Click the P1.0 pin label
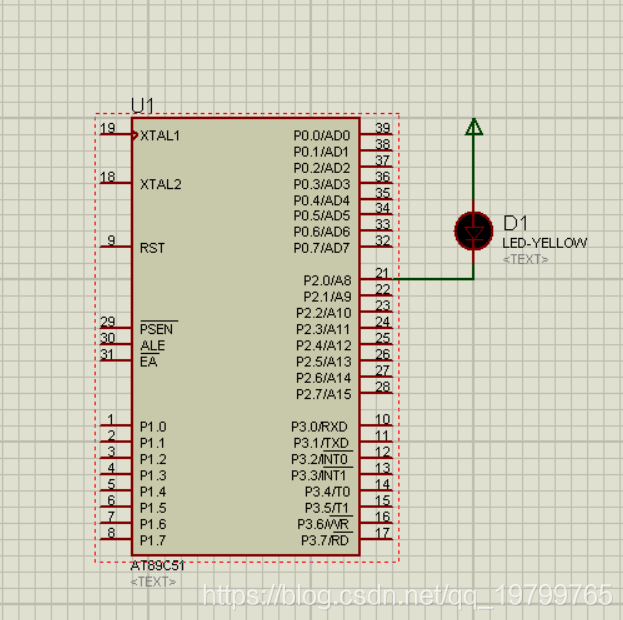The image size is (623, 620). tap(153, 427)
